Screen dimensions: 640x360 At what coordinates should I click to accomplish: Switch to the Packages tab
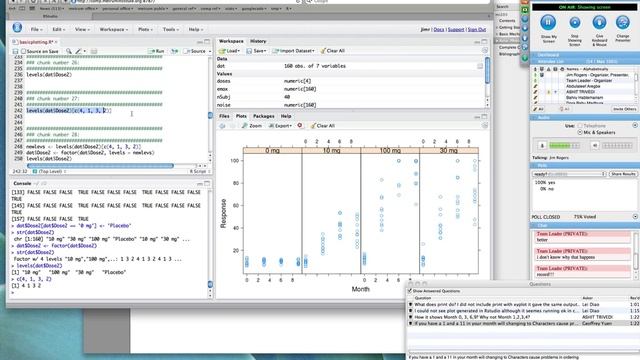[264, 116]
